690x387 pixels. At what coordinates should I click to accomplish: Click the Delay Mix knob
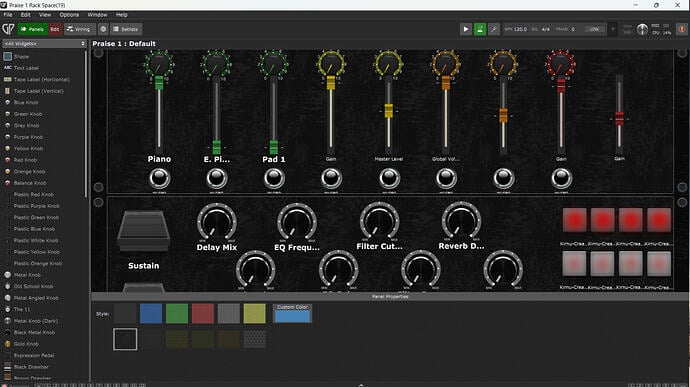click(x=217, y=222)
